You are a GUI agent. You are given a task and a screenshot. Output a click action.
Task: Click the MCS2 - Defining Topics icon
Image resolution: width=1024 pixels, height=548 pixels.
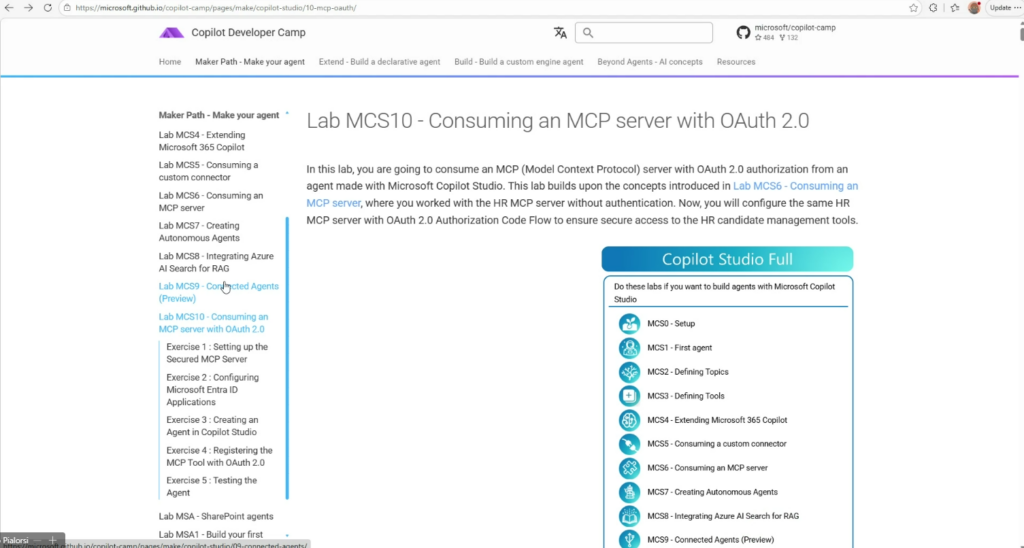pos(630,372)
